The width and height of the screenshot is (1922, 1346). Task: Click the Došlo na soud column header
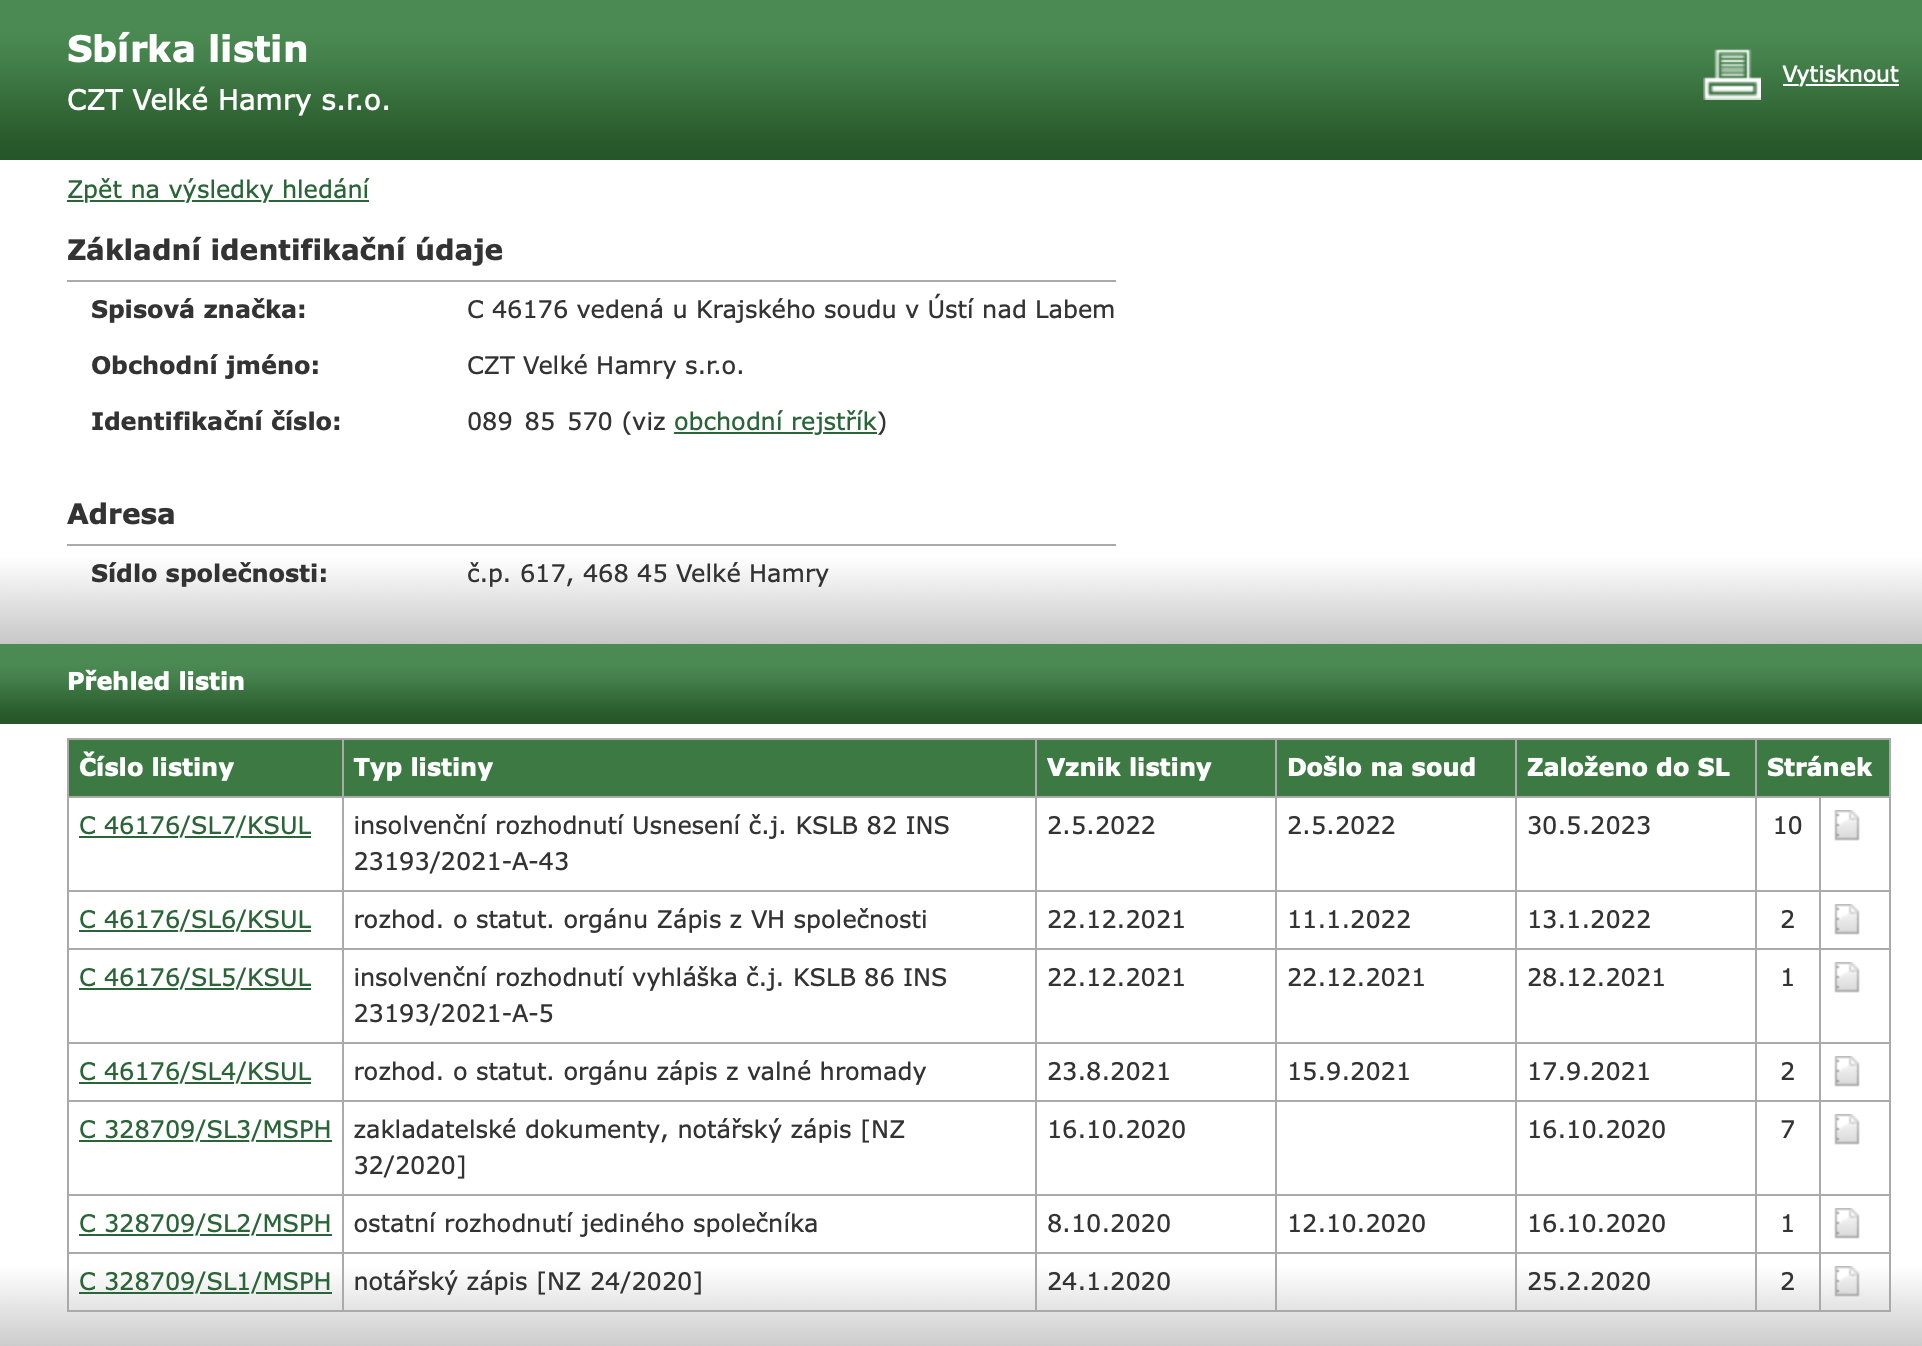pos(1396,768)
